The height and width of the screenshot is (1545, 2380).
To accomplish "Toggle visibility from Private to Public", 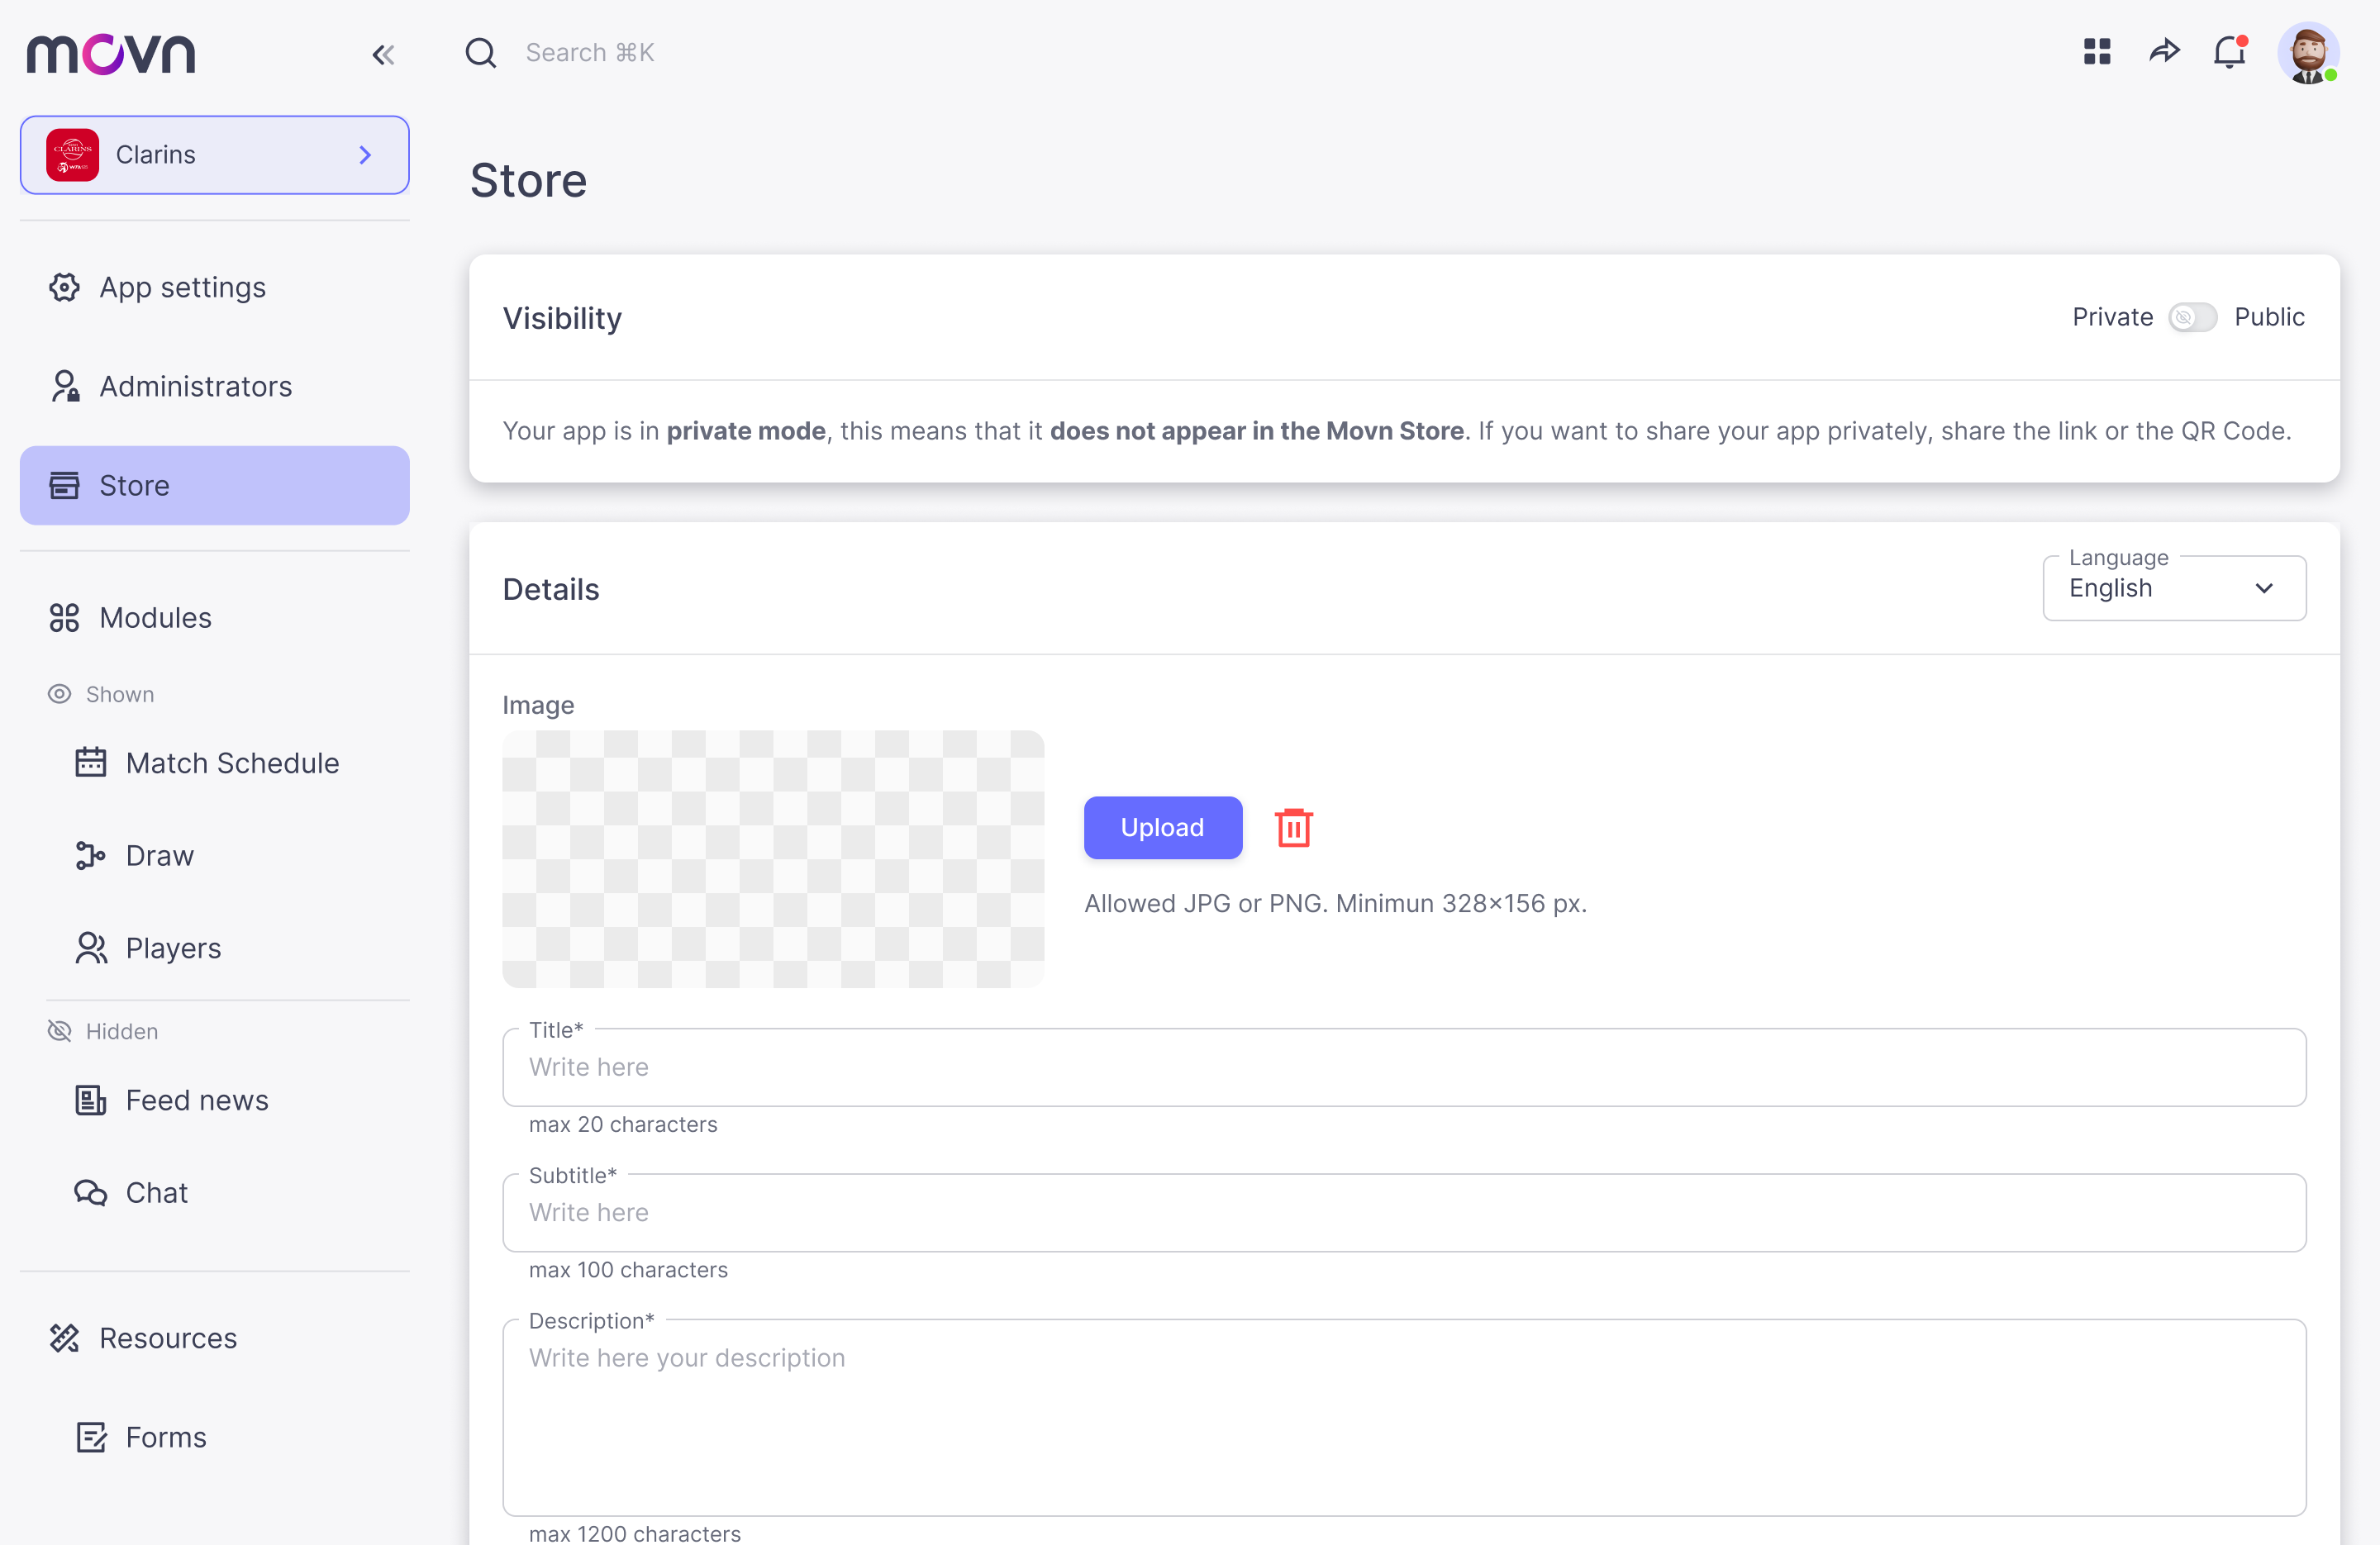I will pos(2192,317).
